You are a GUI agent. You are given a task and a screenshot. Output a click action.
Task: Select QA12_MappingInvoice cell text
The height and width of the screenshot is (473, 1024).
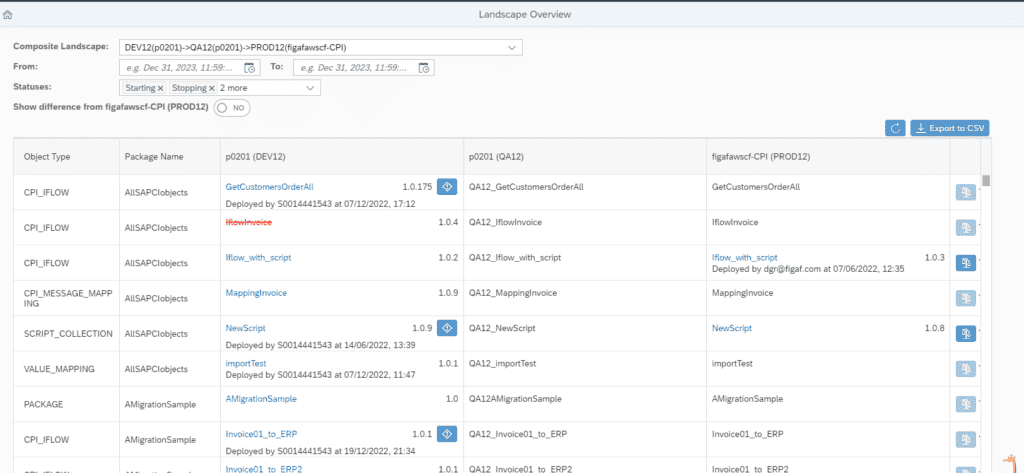(513, 293)
